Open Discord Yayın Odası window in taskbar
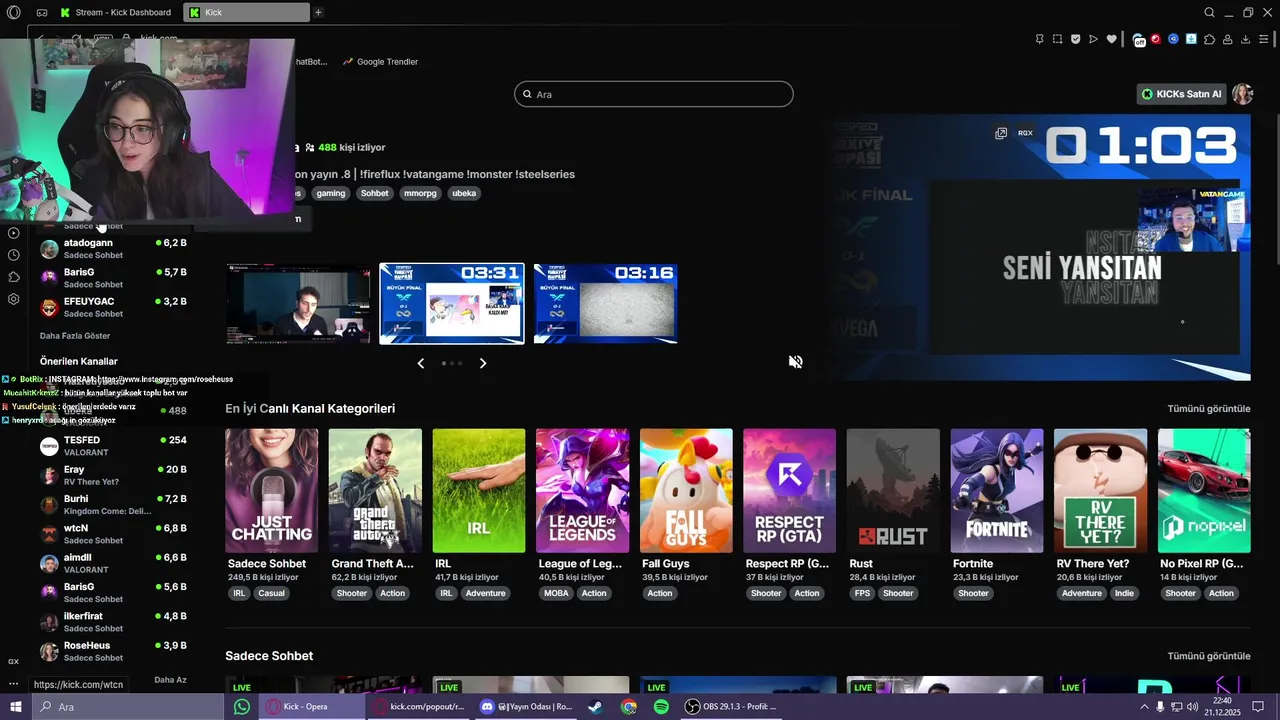Image resolution: width=1280 pixels, height=720 pixels. point(527,707)
